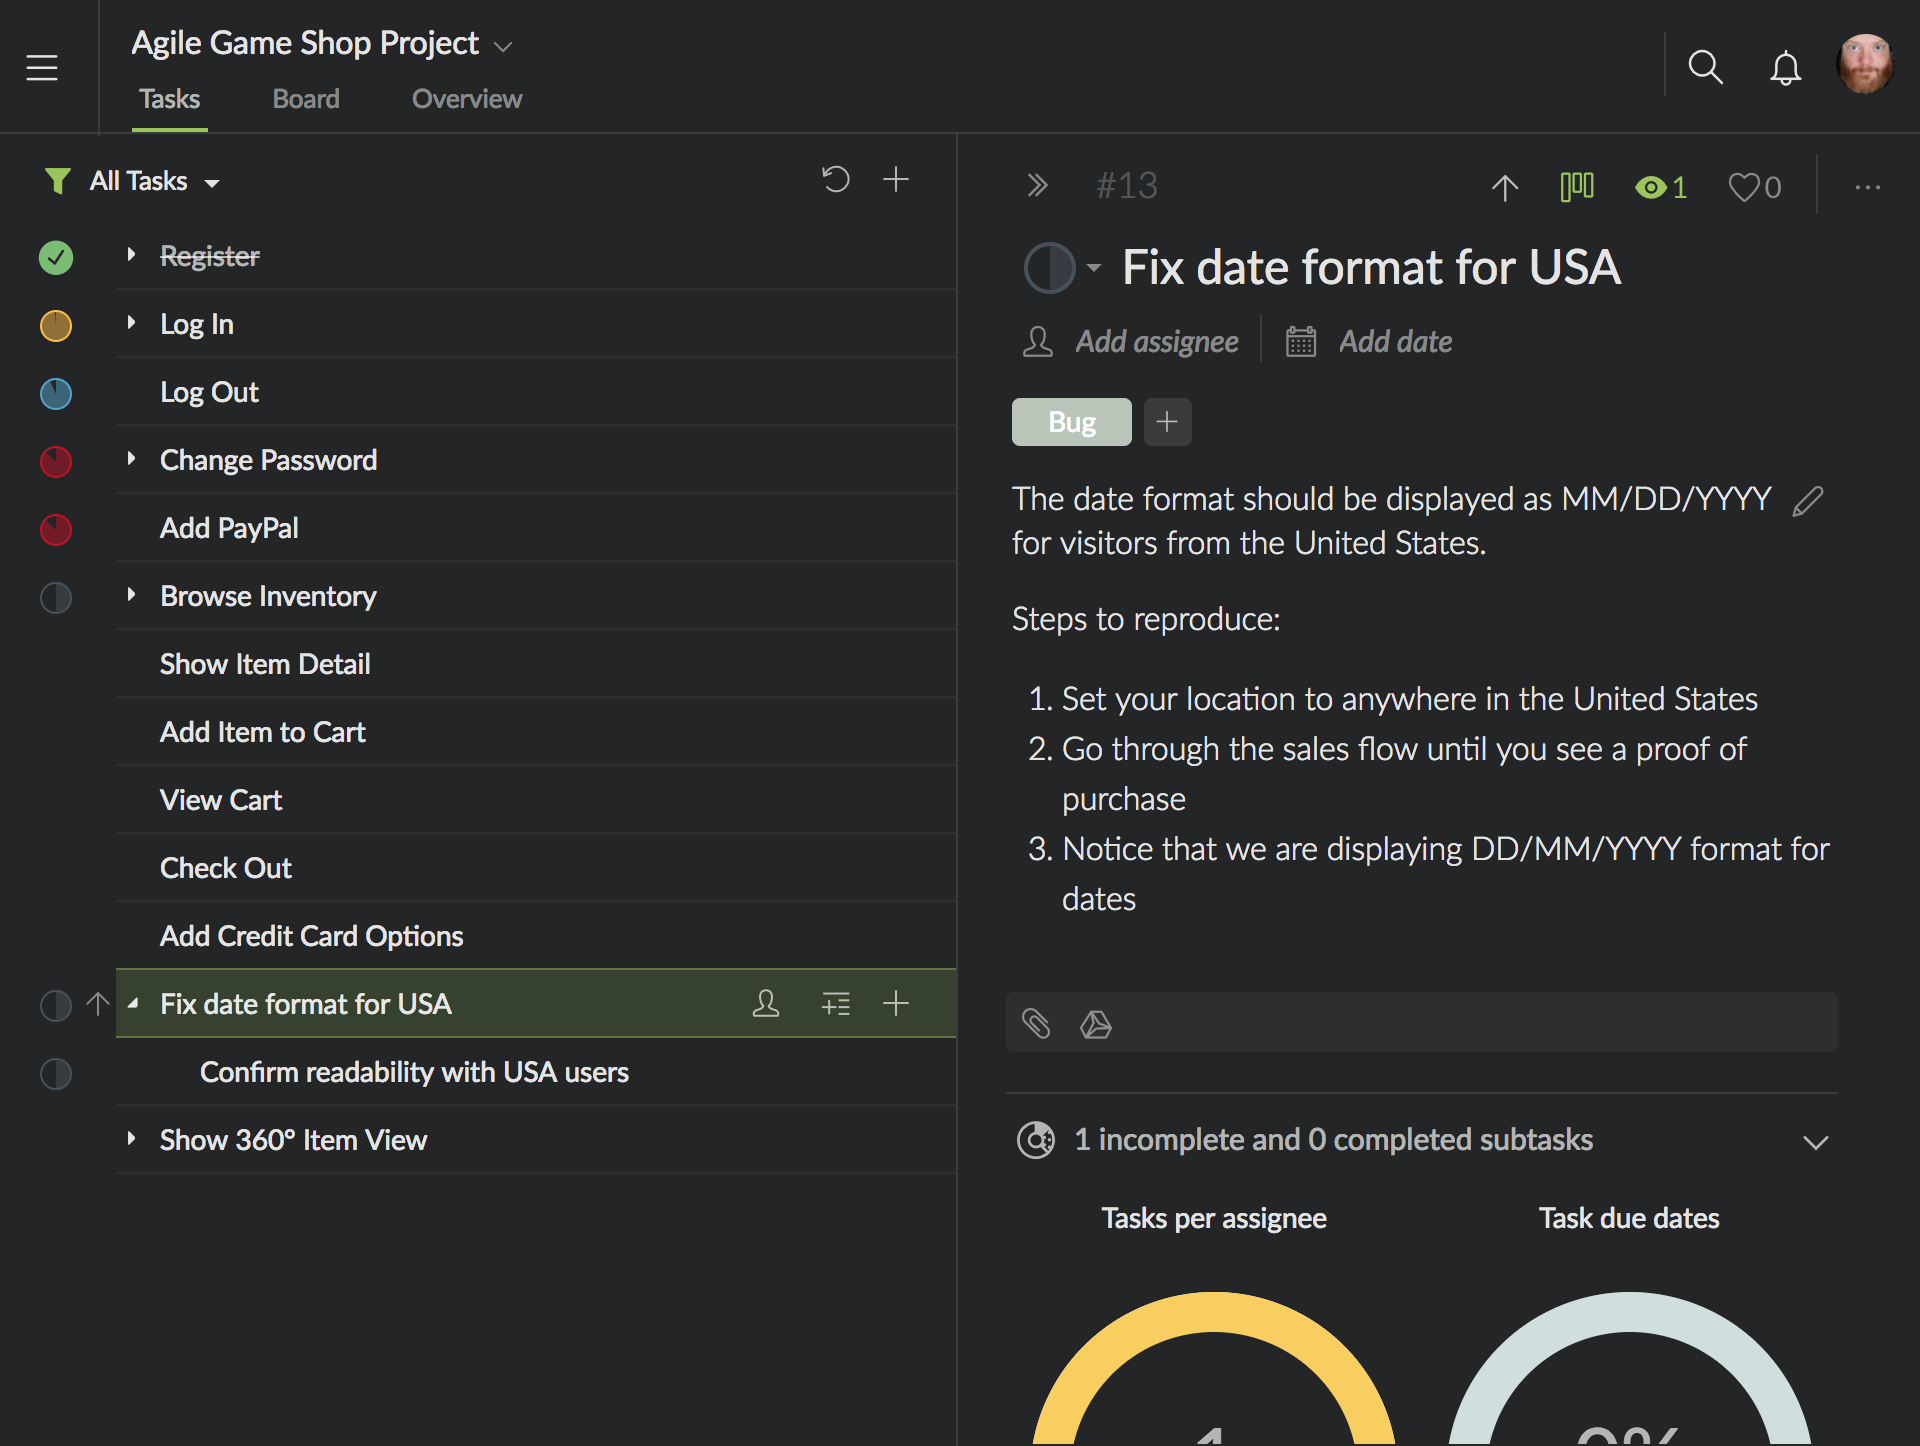Click the notifications bell icon
This screenshot has height=1446, width=1920.
1785,68
